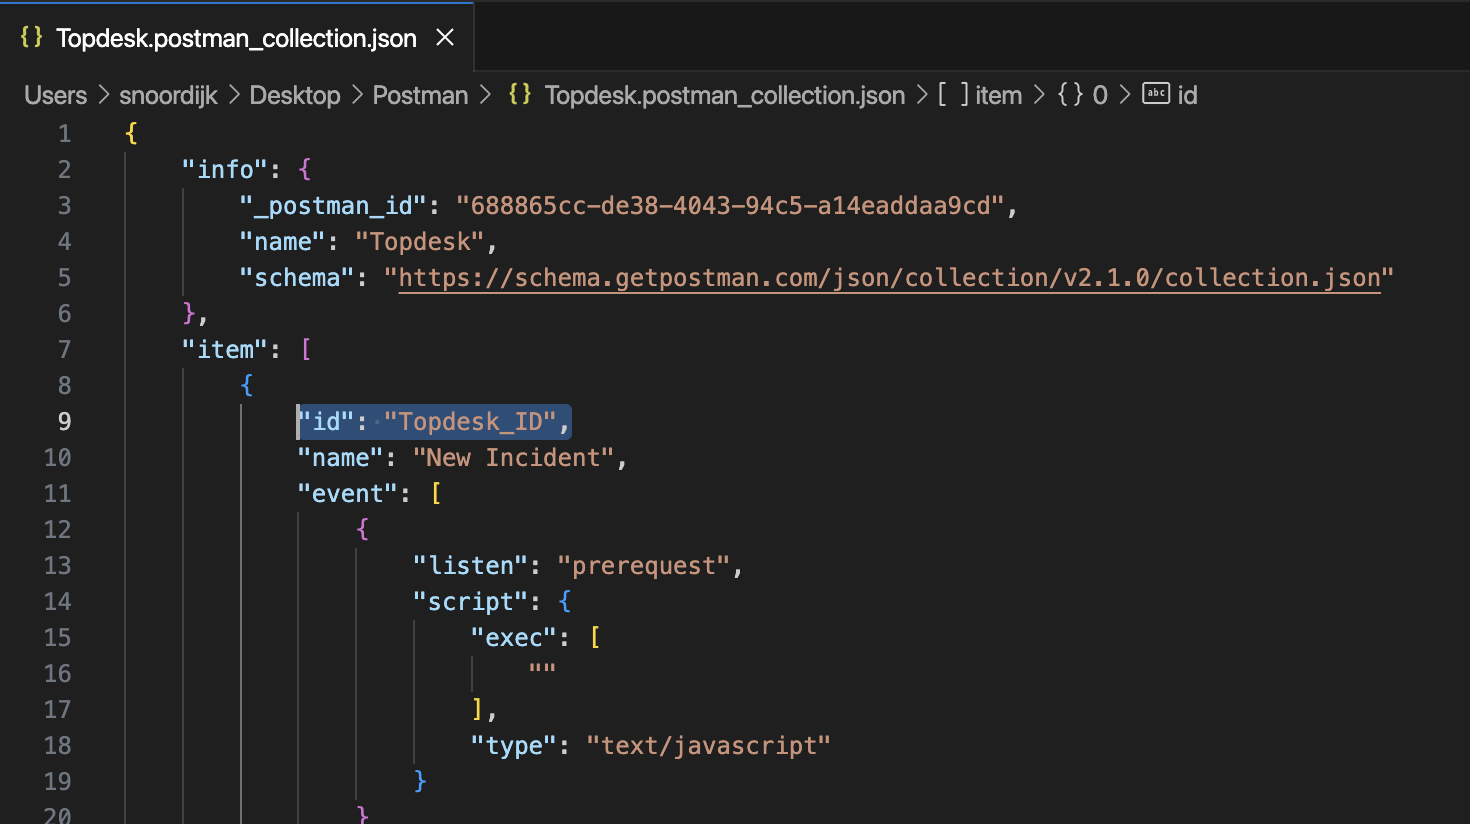Click the JSON braces icon in the breadcrumb
The width and height of the screenshot is (1470, 824).
coord(519,95)
